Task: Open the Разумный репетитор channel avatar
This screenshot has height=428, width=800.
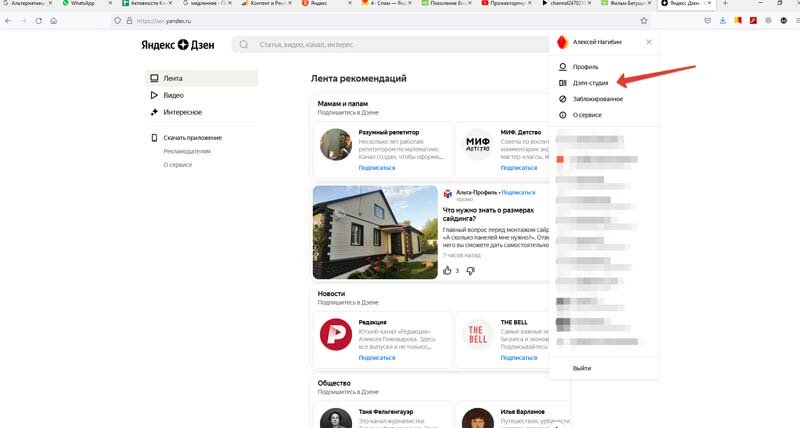Action: [336, 144]
